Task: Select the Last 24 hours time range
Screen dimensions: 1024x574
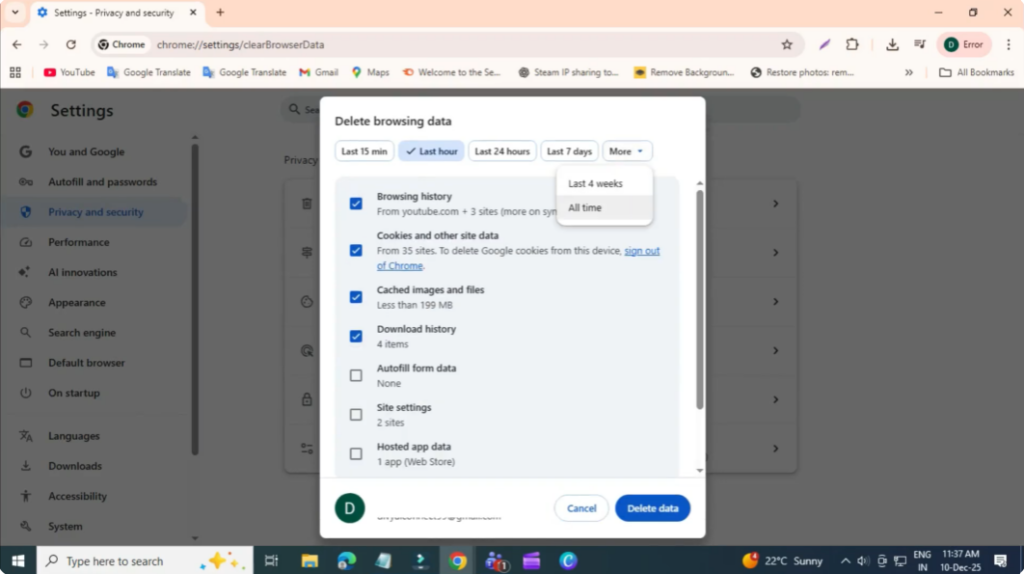Action: [x=502, y=151]
